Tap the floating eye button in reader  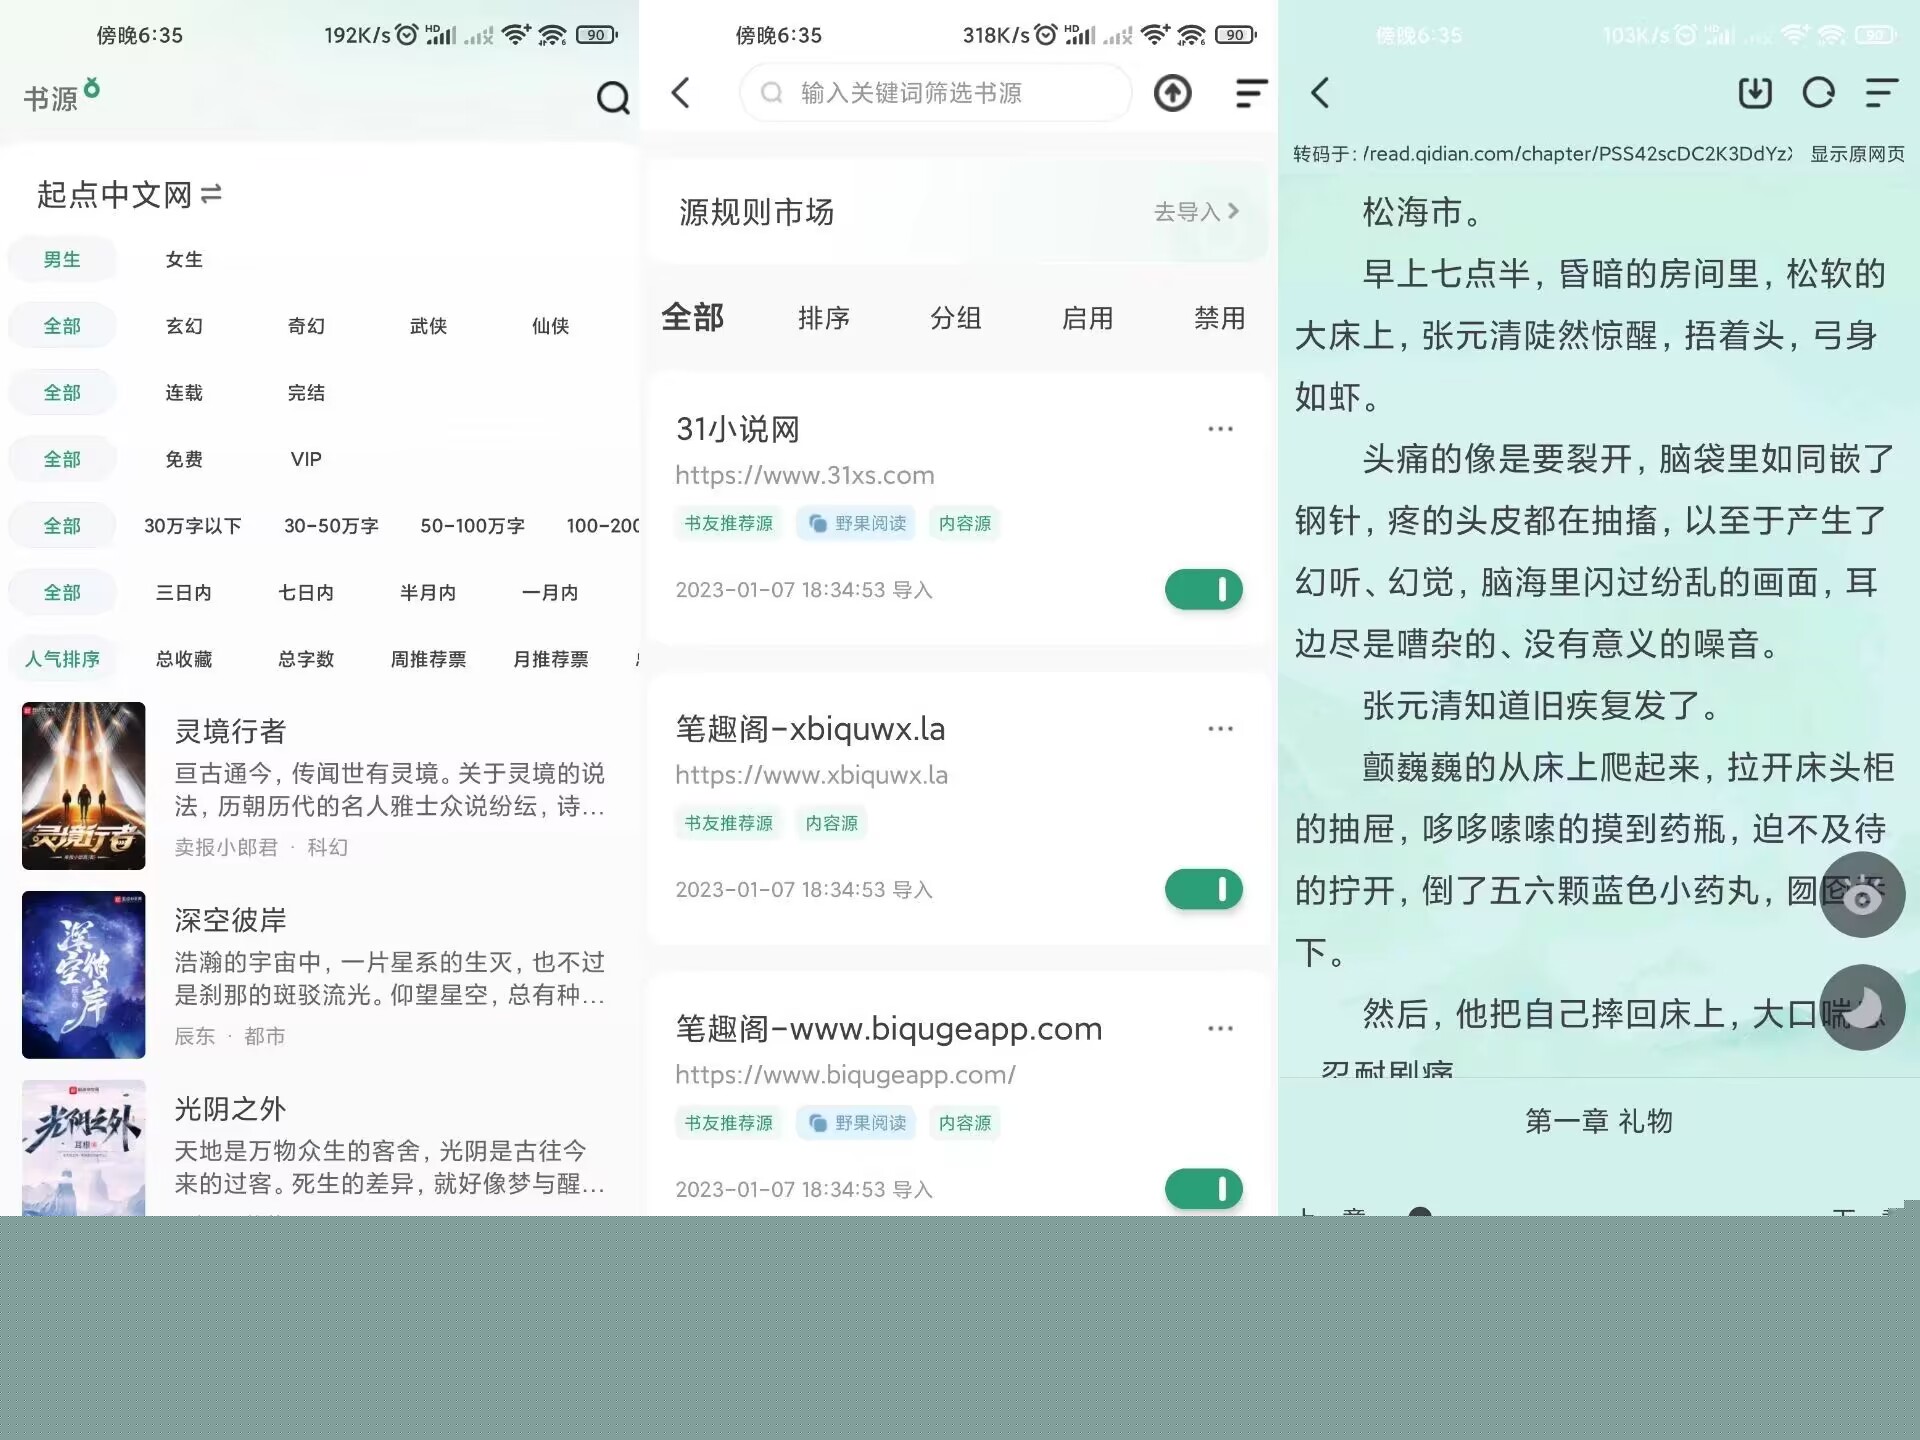(x=1861, y=895)
